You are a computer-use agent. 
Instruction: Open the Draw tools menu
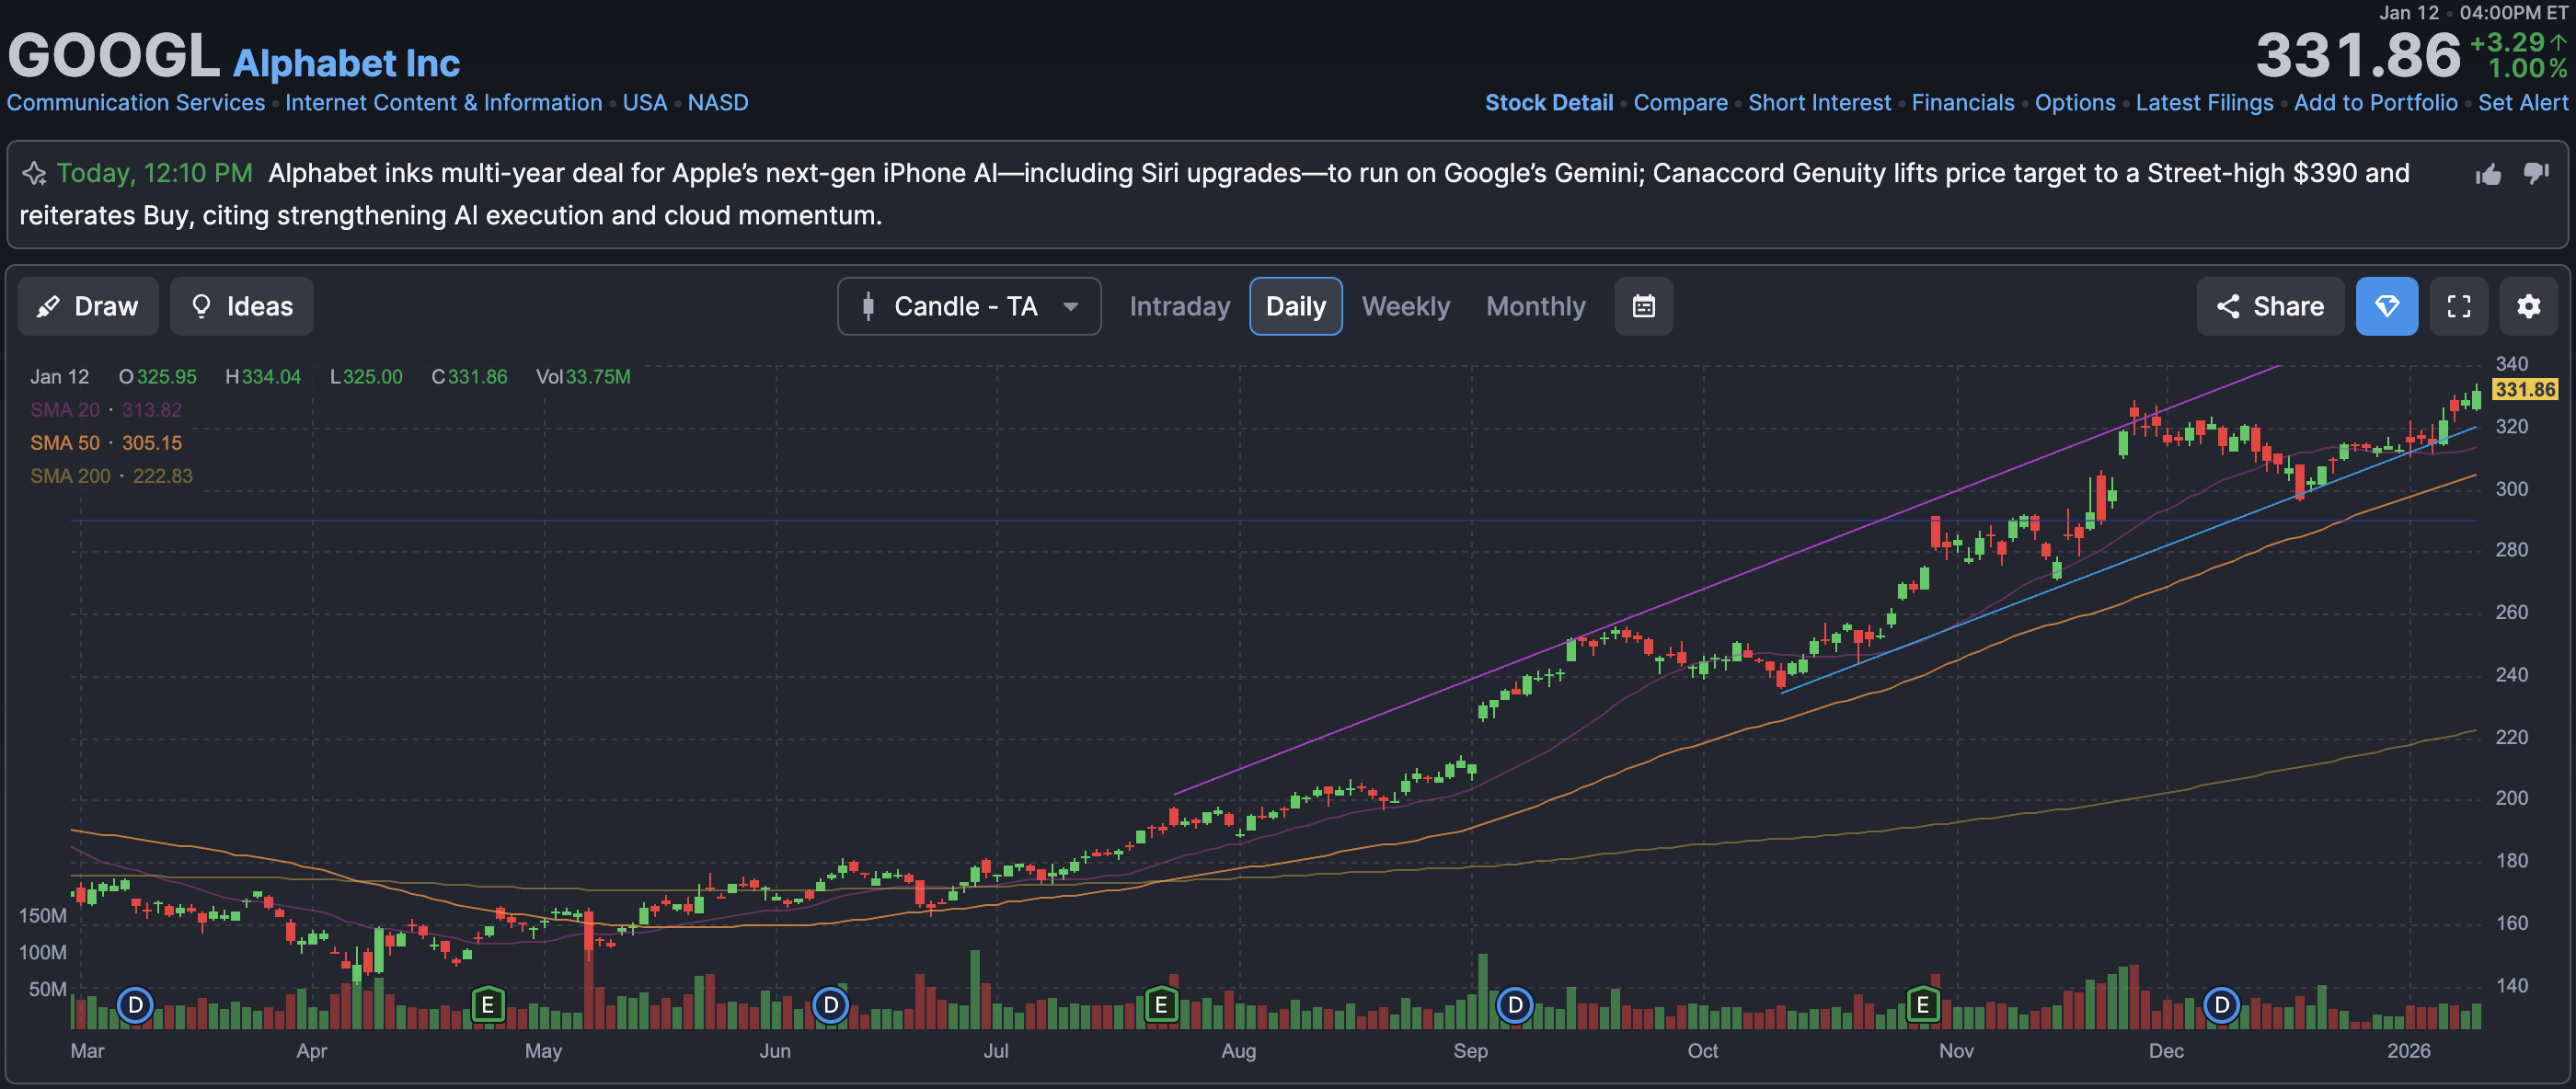tap(88, 306)
